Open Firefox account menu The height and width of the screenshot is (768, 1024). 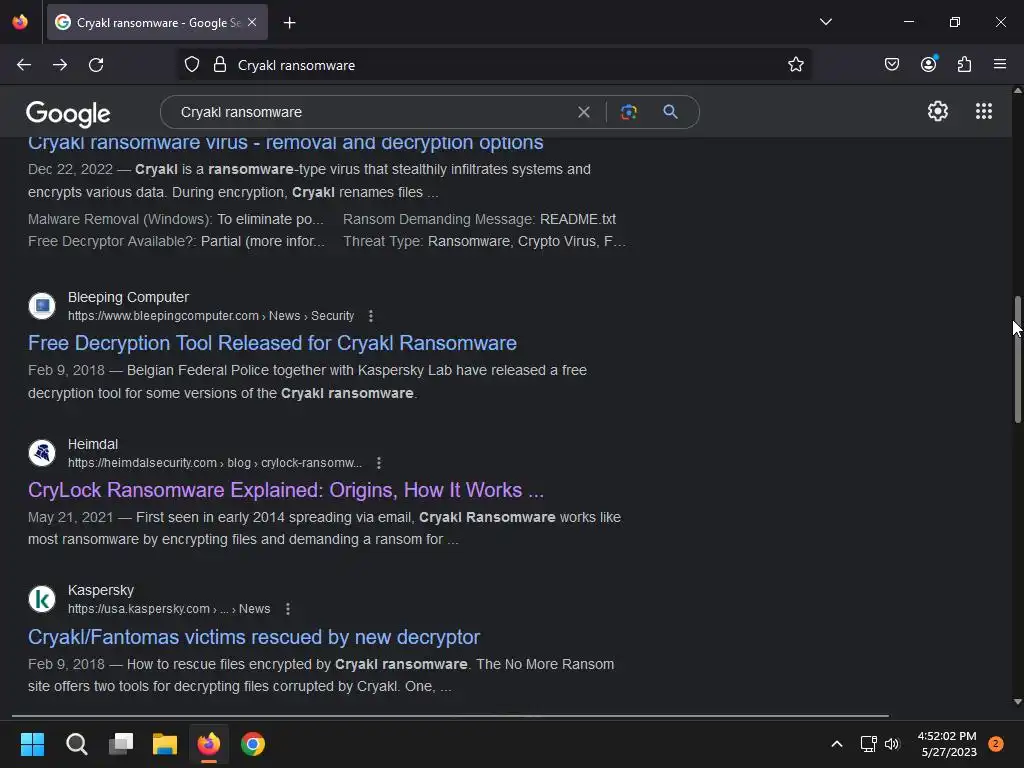tap(928, 64)
